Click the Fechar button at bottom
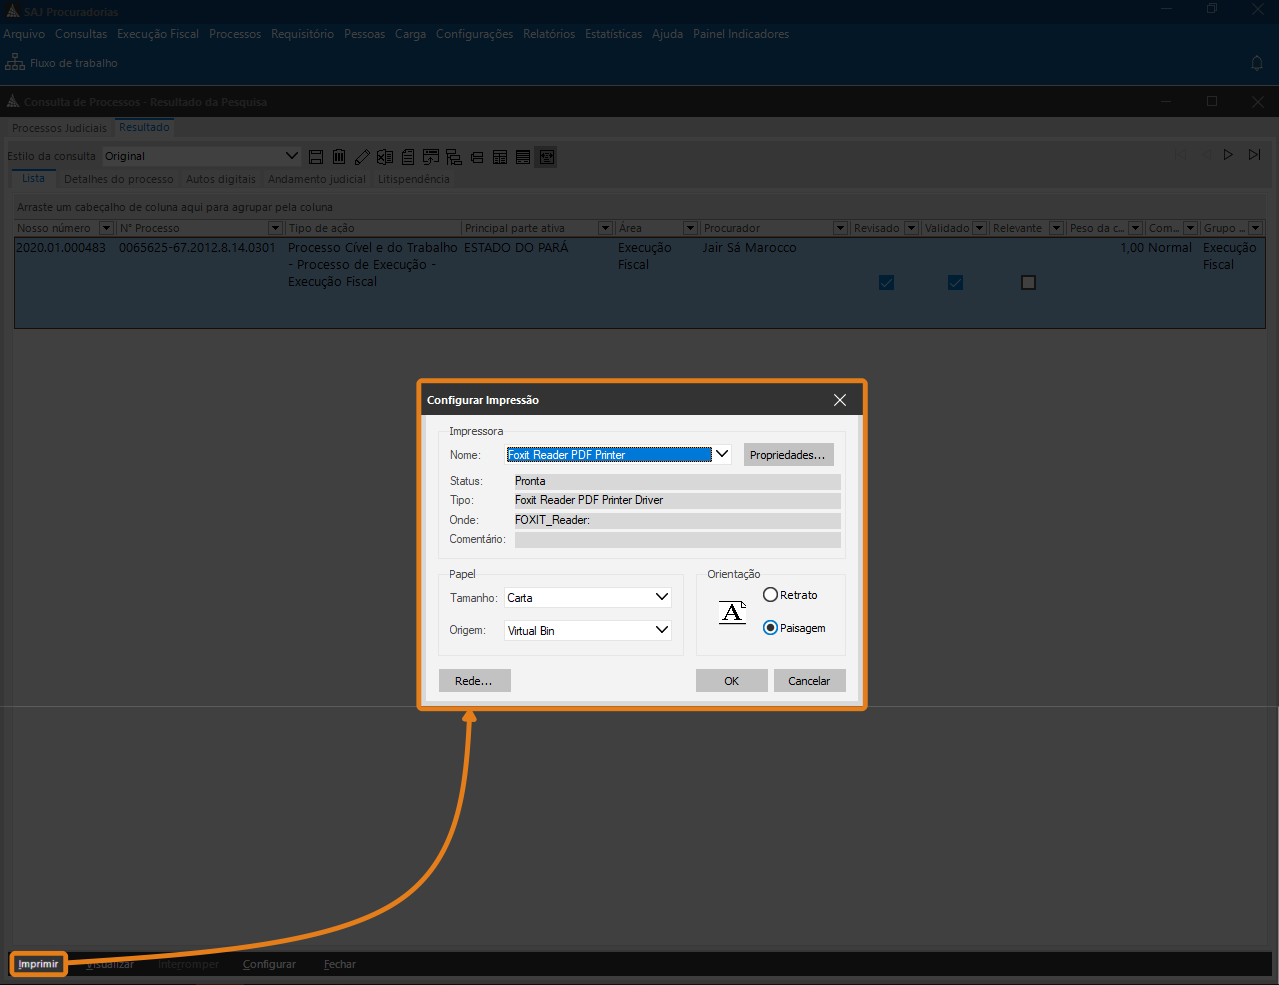The width and height of the screenshot is (1279, 985). coord(340,964)
